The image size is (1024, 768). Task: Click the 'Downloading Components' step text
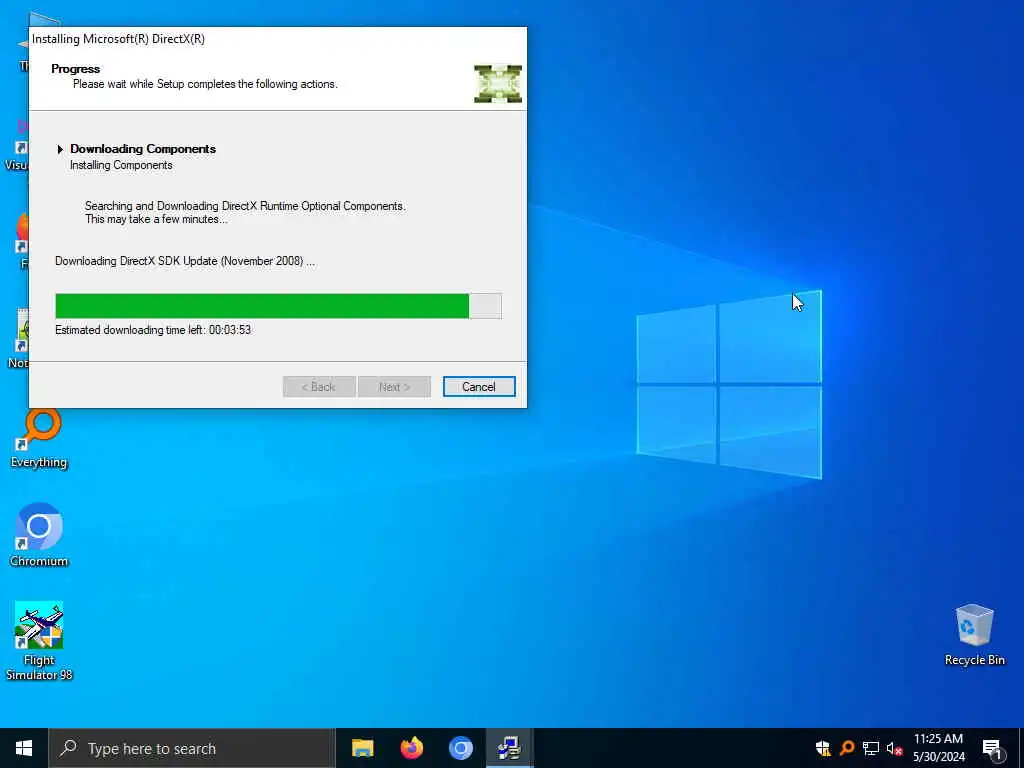pyautogui.click(x=143, y=149)
